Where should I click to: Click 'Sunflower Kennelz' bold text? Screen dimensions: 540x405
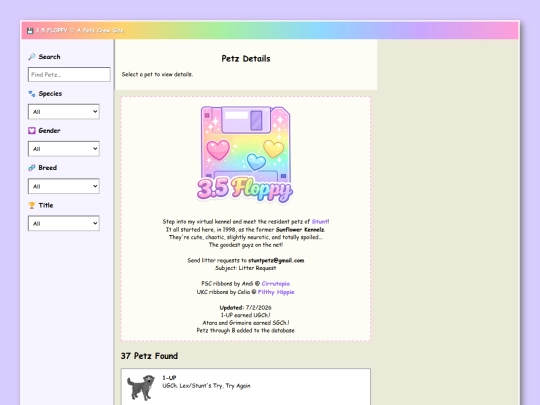[300, 229]
